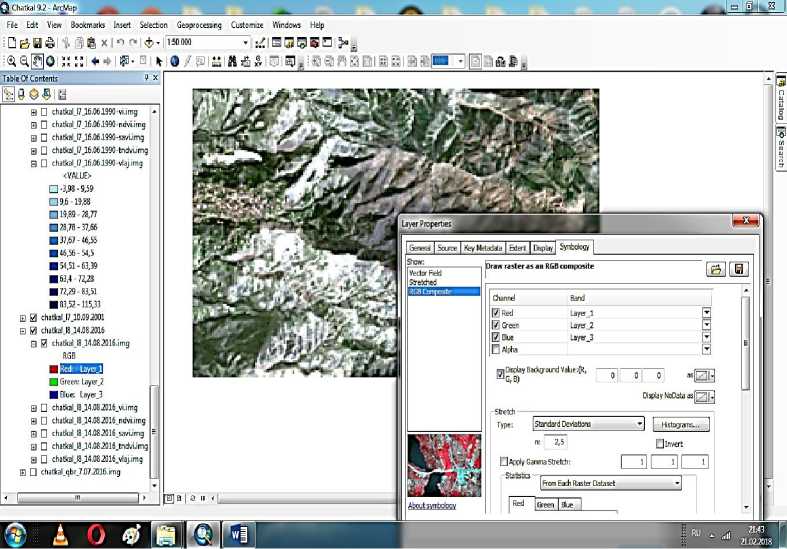The height and width of the screenshot is (549, 787).
Task: Click the Full Extent globe icon
Action: tap(51, 61)
